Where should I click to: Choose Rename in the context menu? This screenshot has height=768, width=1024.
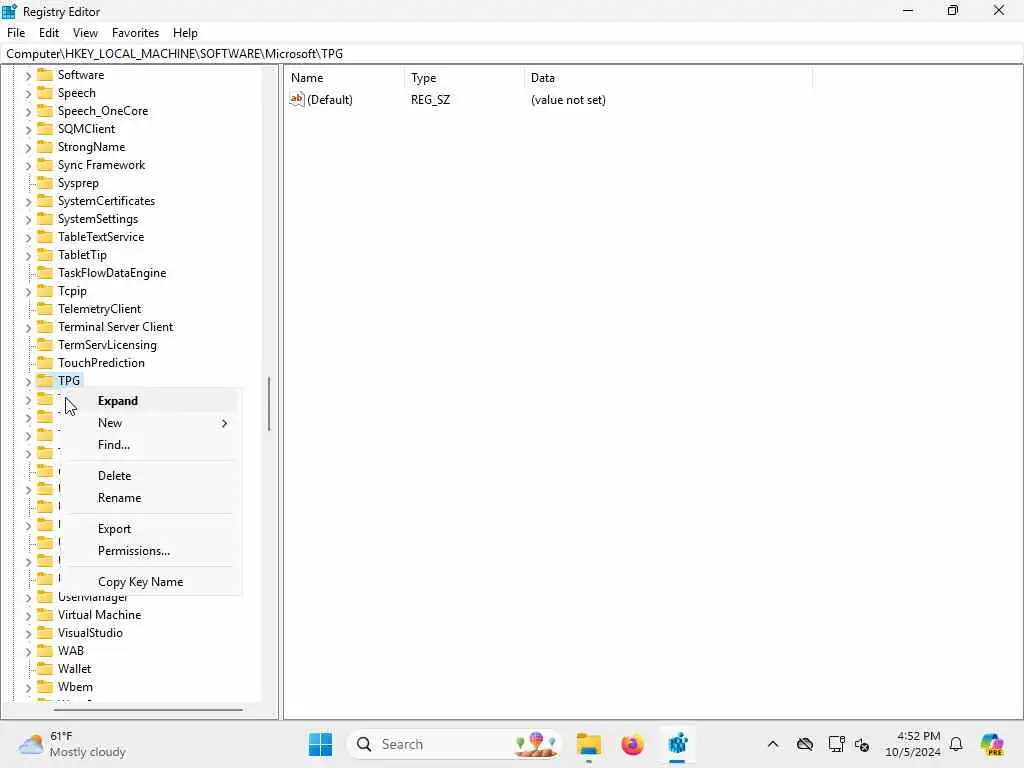[154, 498]
